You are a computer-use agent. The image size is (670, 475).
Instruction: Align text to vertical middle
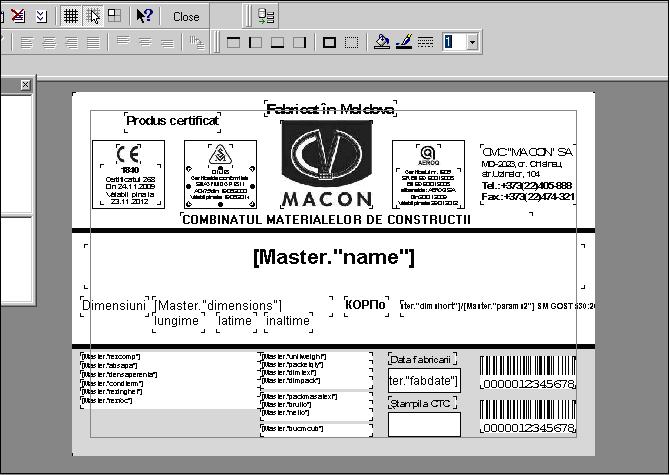145,42
